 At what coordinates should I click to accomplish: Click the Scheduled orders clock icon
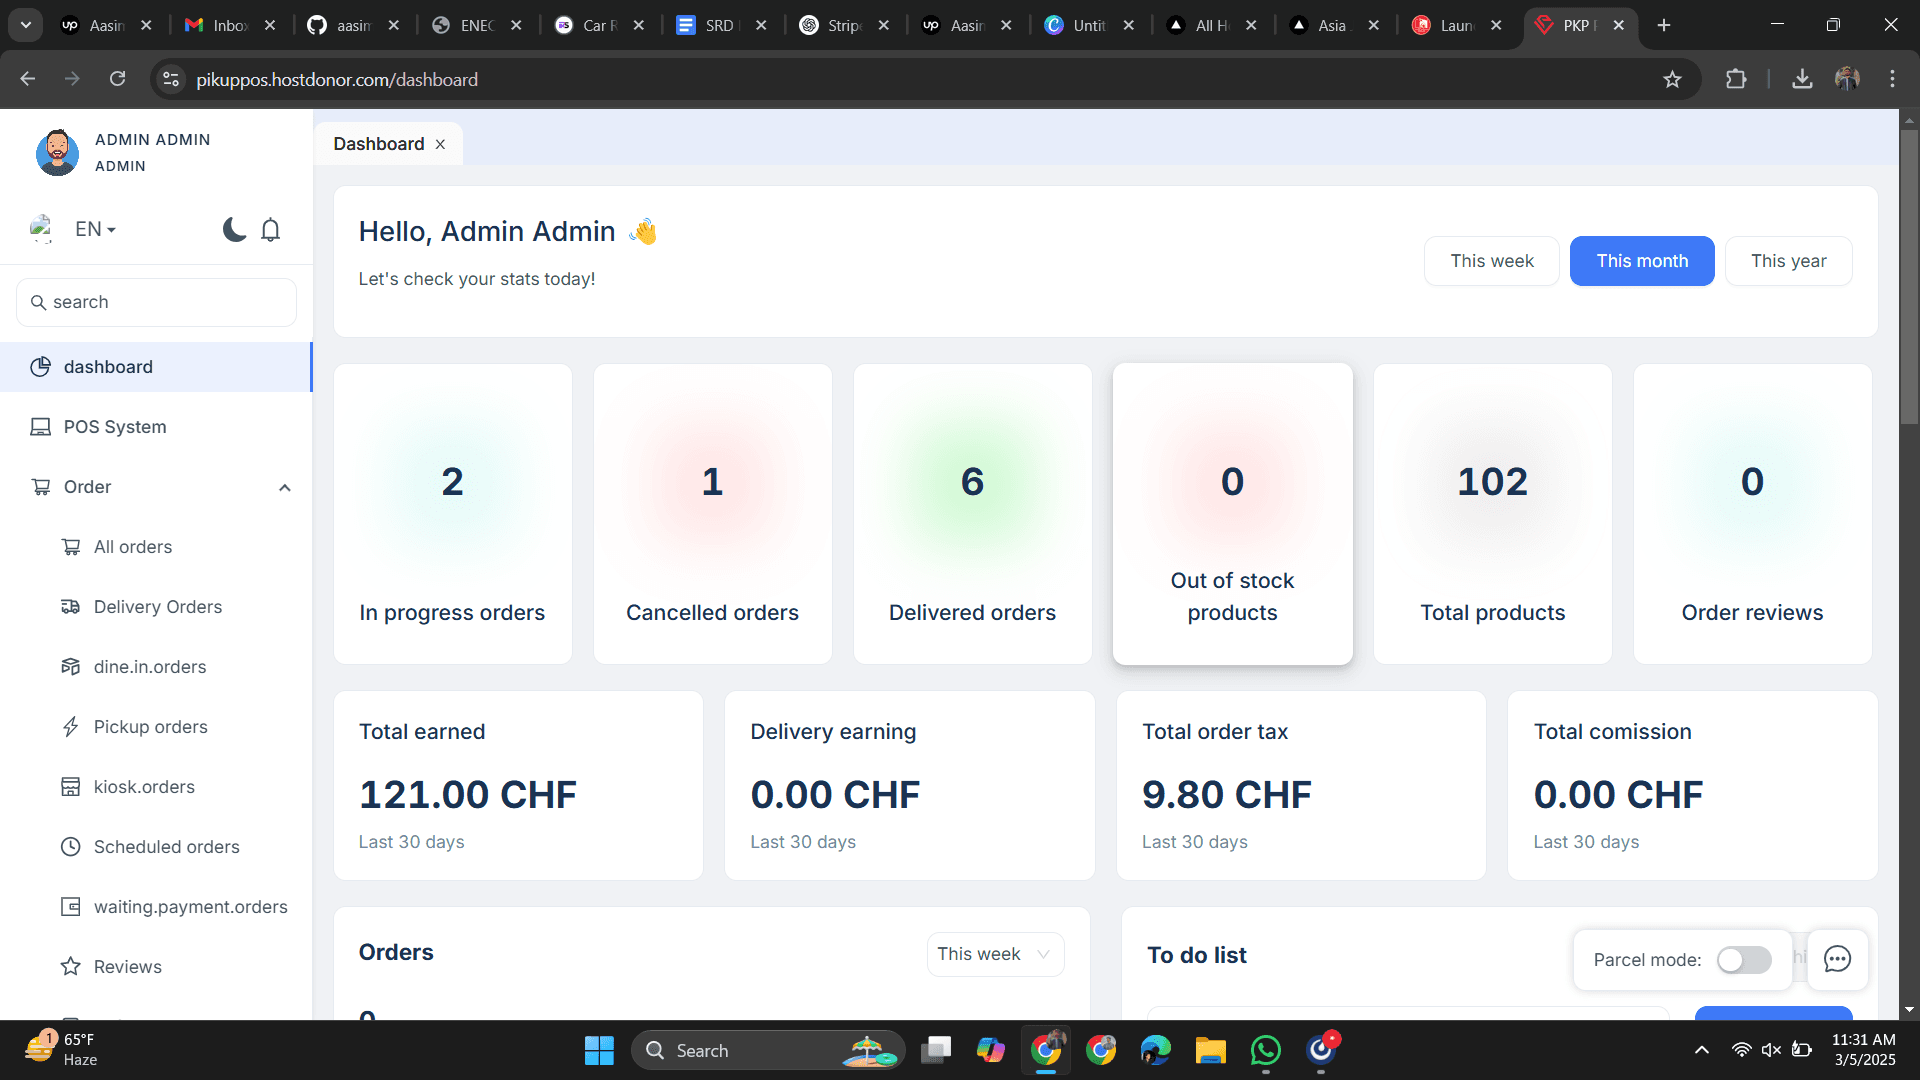[70, 847]
